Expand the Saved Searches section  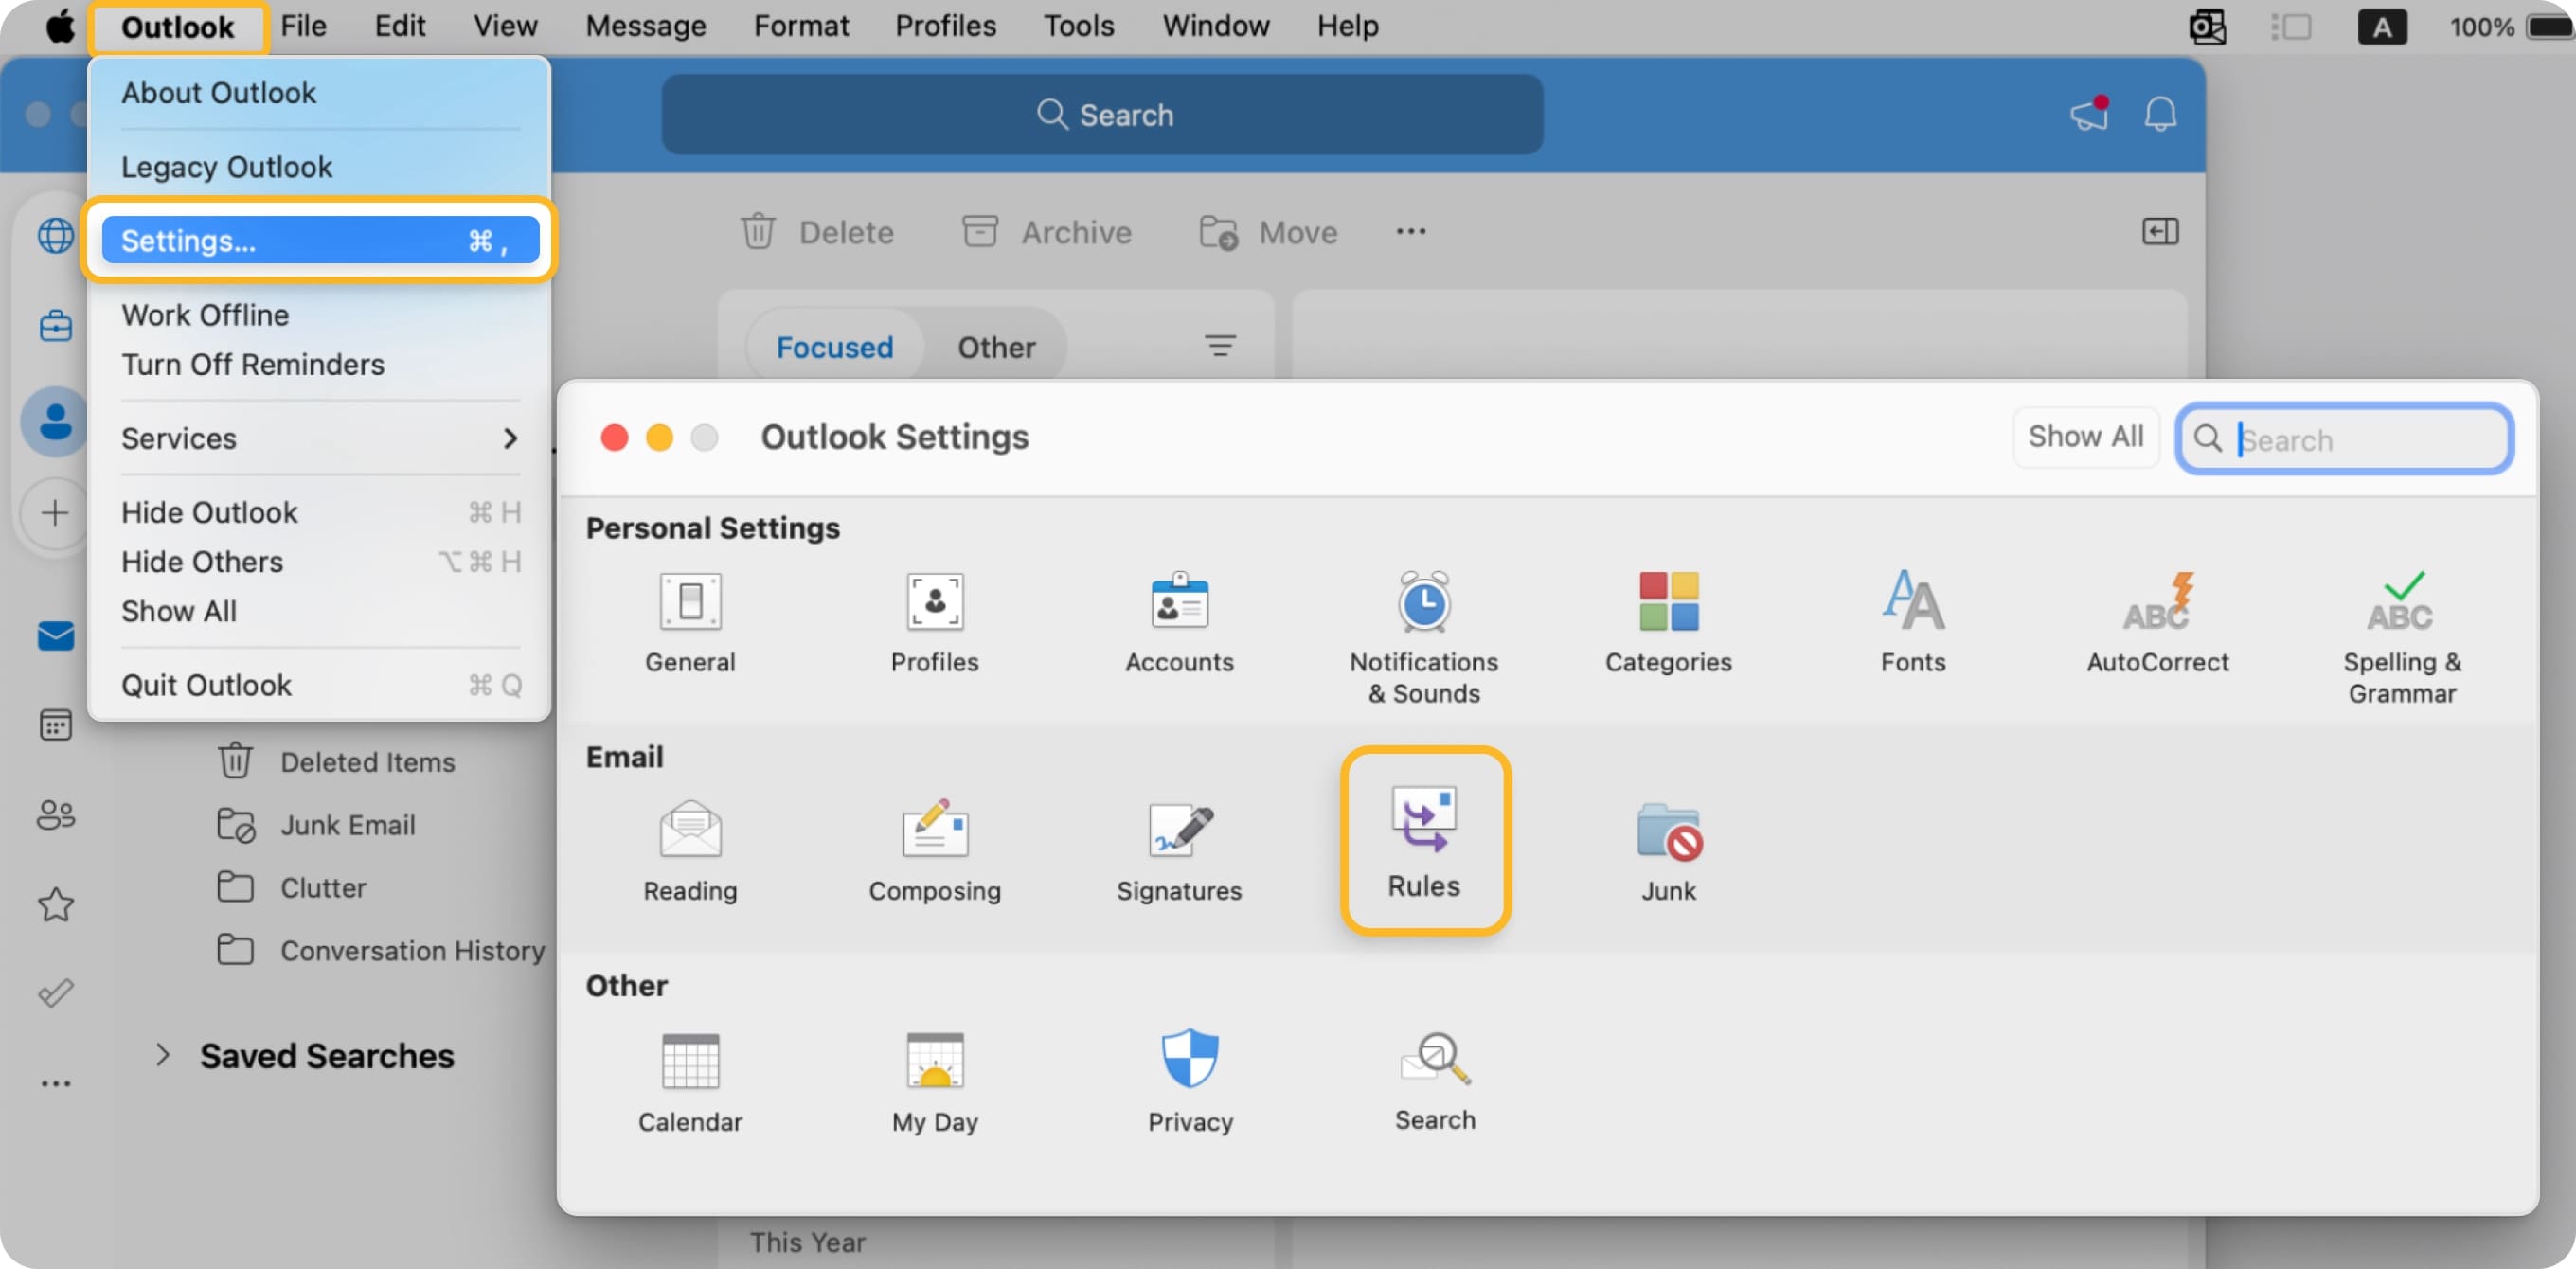[163, 1055]
